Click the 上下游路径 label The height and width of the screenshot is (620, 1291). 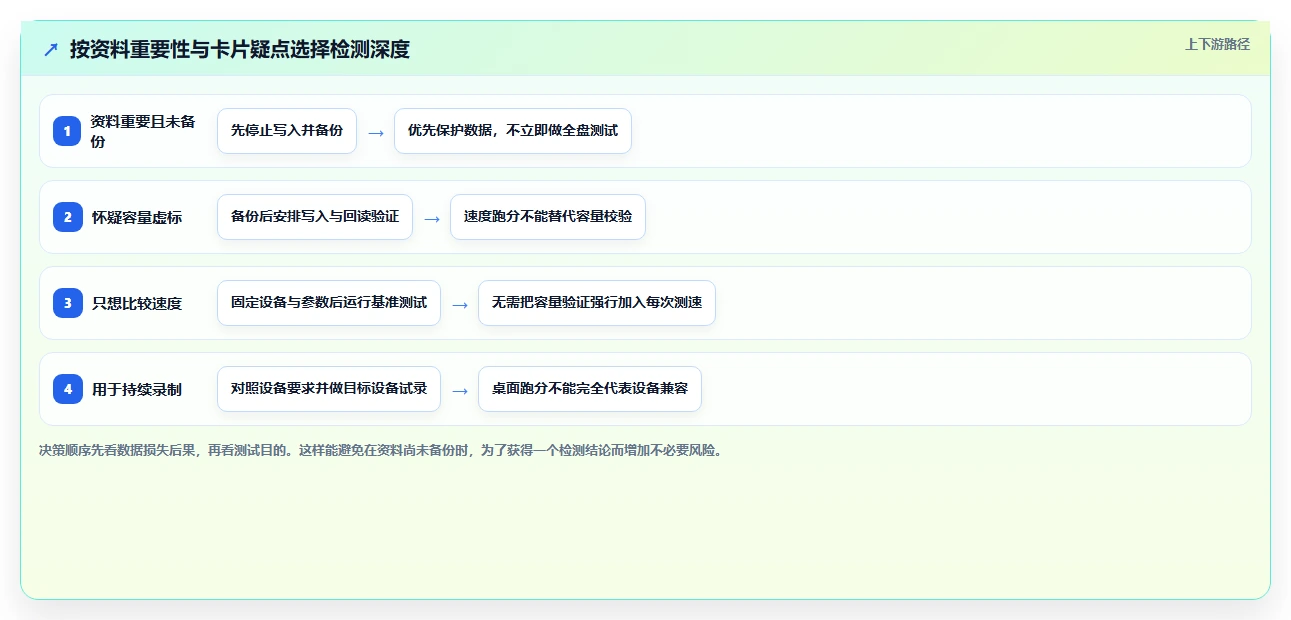[x=1217, y=44]
